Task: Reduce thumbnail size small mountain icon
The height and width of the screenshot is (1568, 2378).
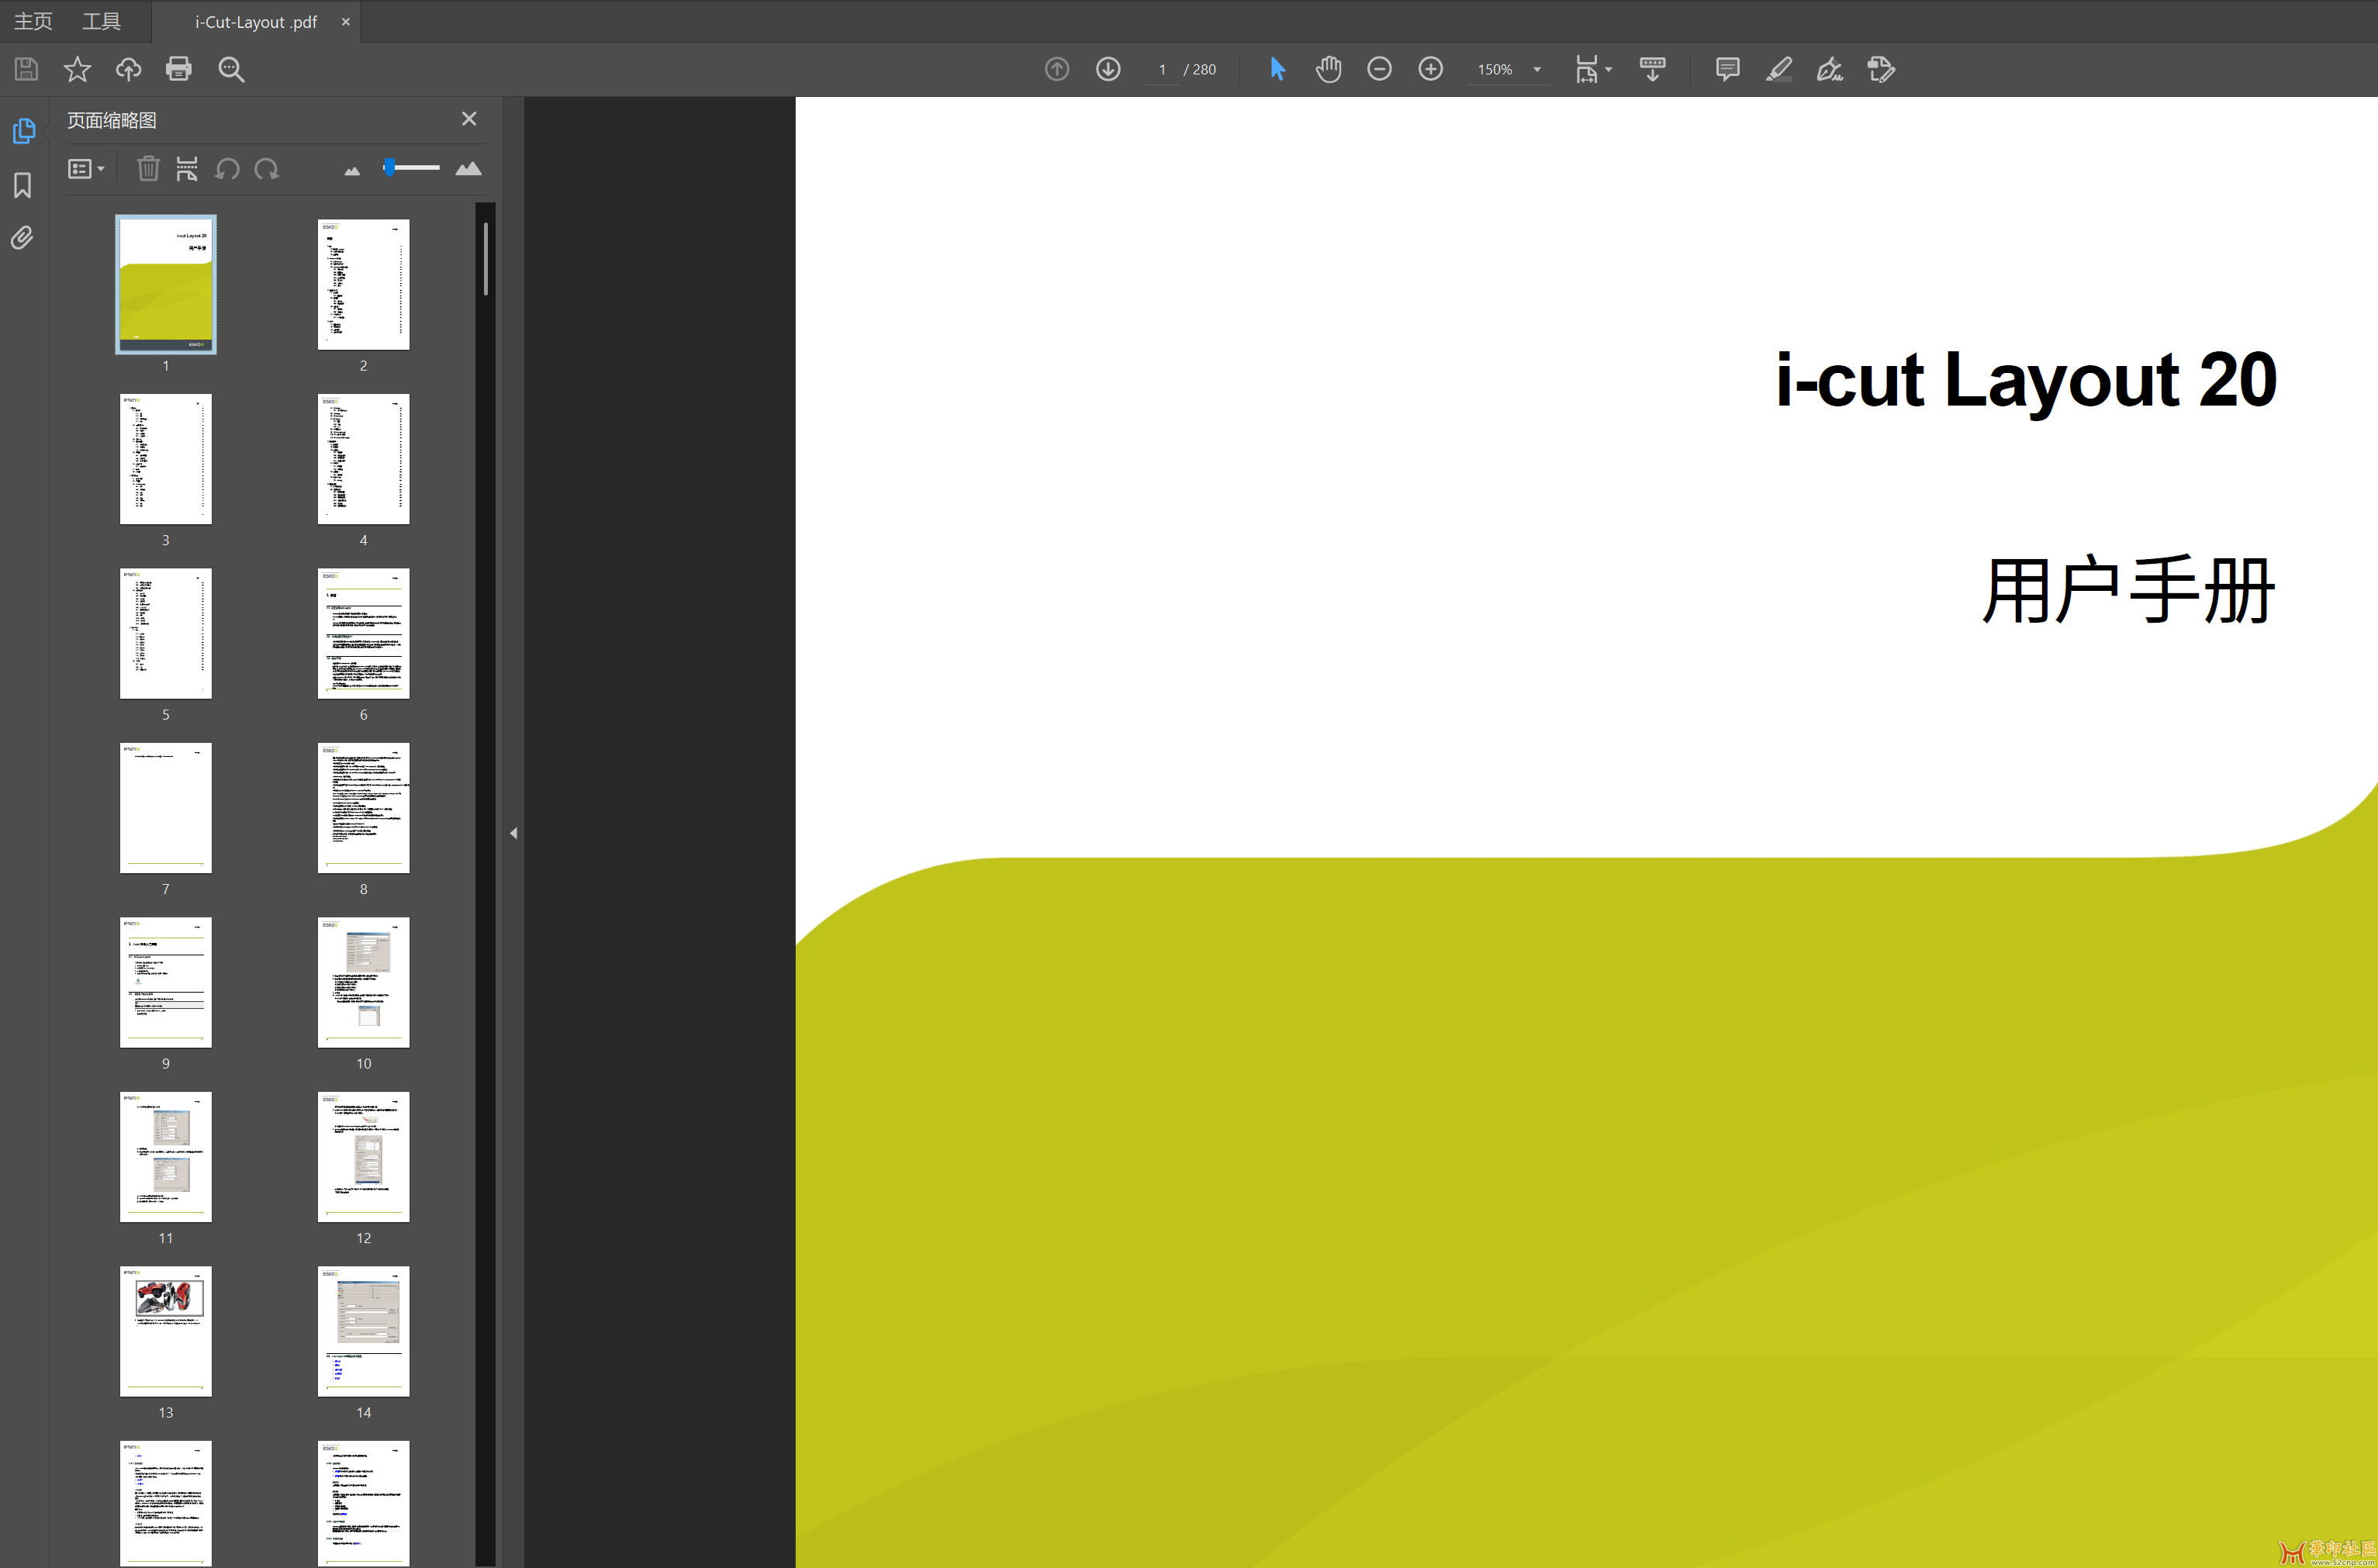Action: pyautogui.click(x=352, y=171)
